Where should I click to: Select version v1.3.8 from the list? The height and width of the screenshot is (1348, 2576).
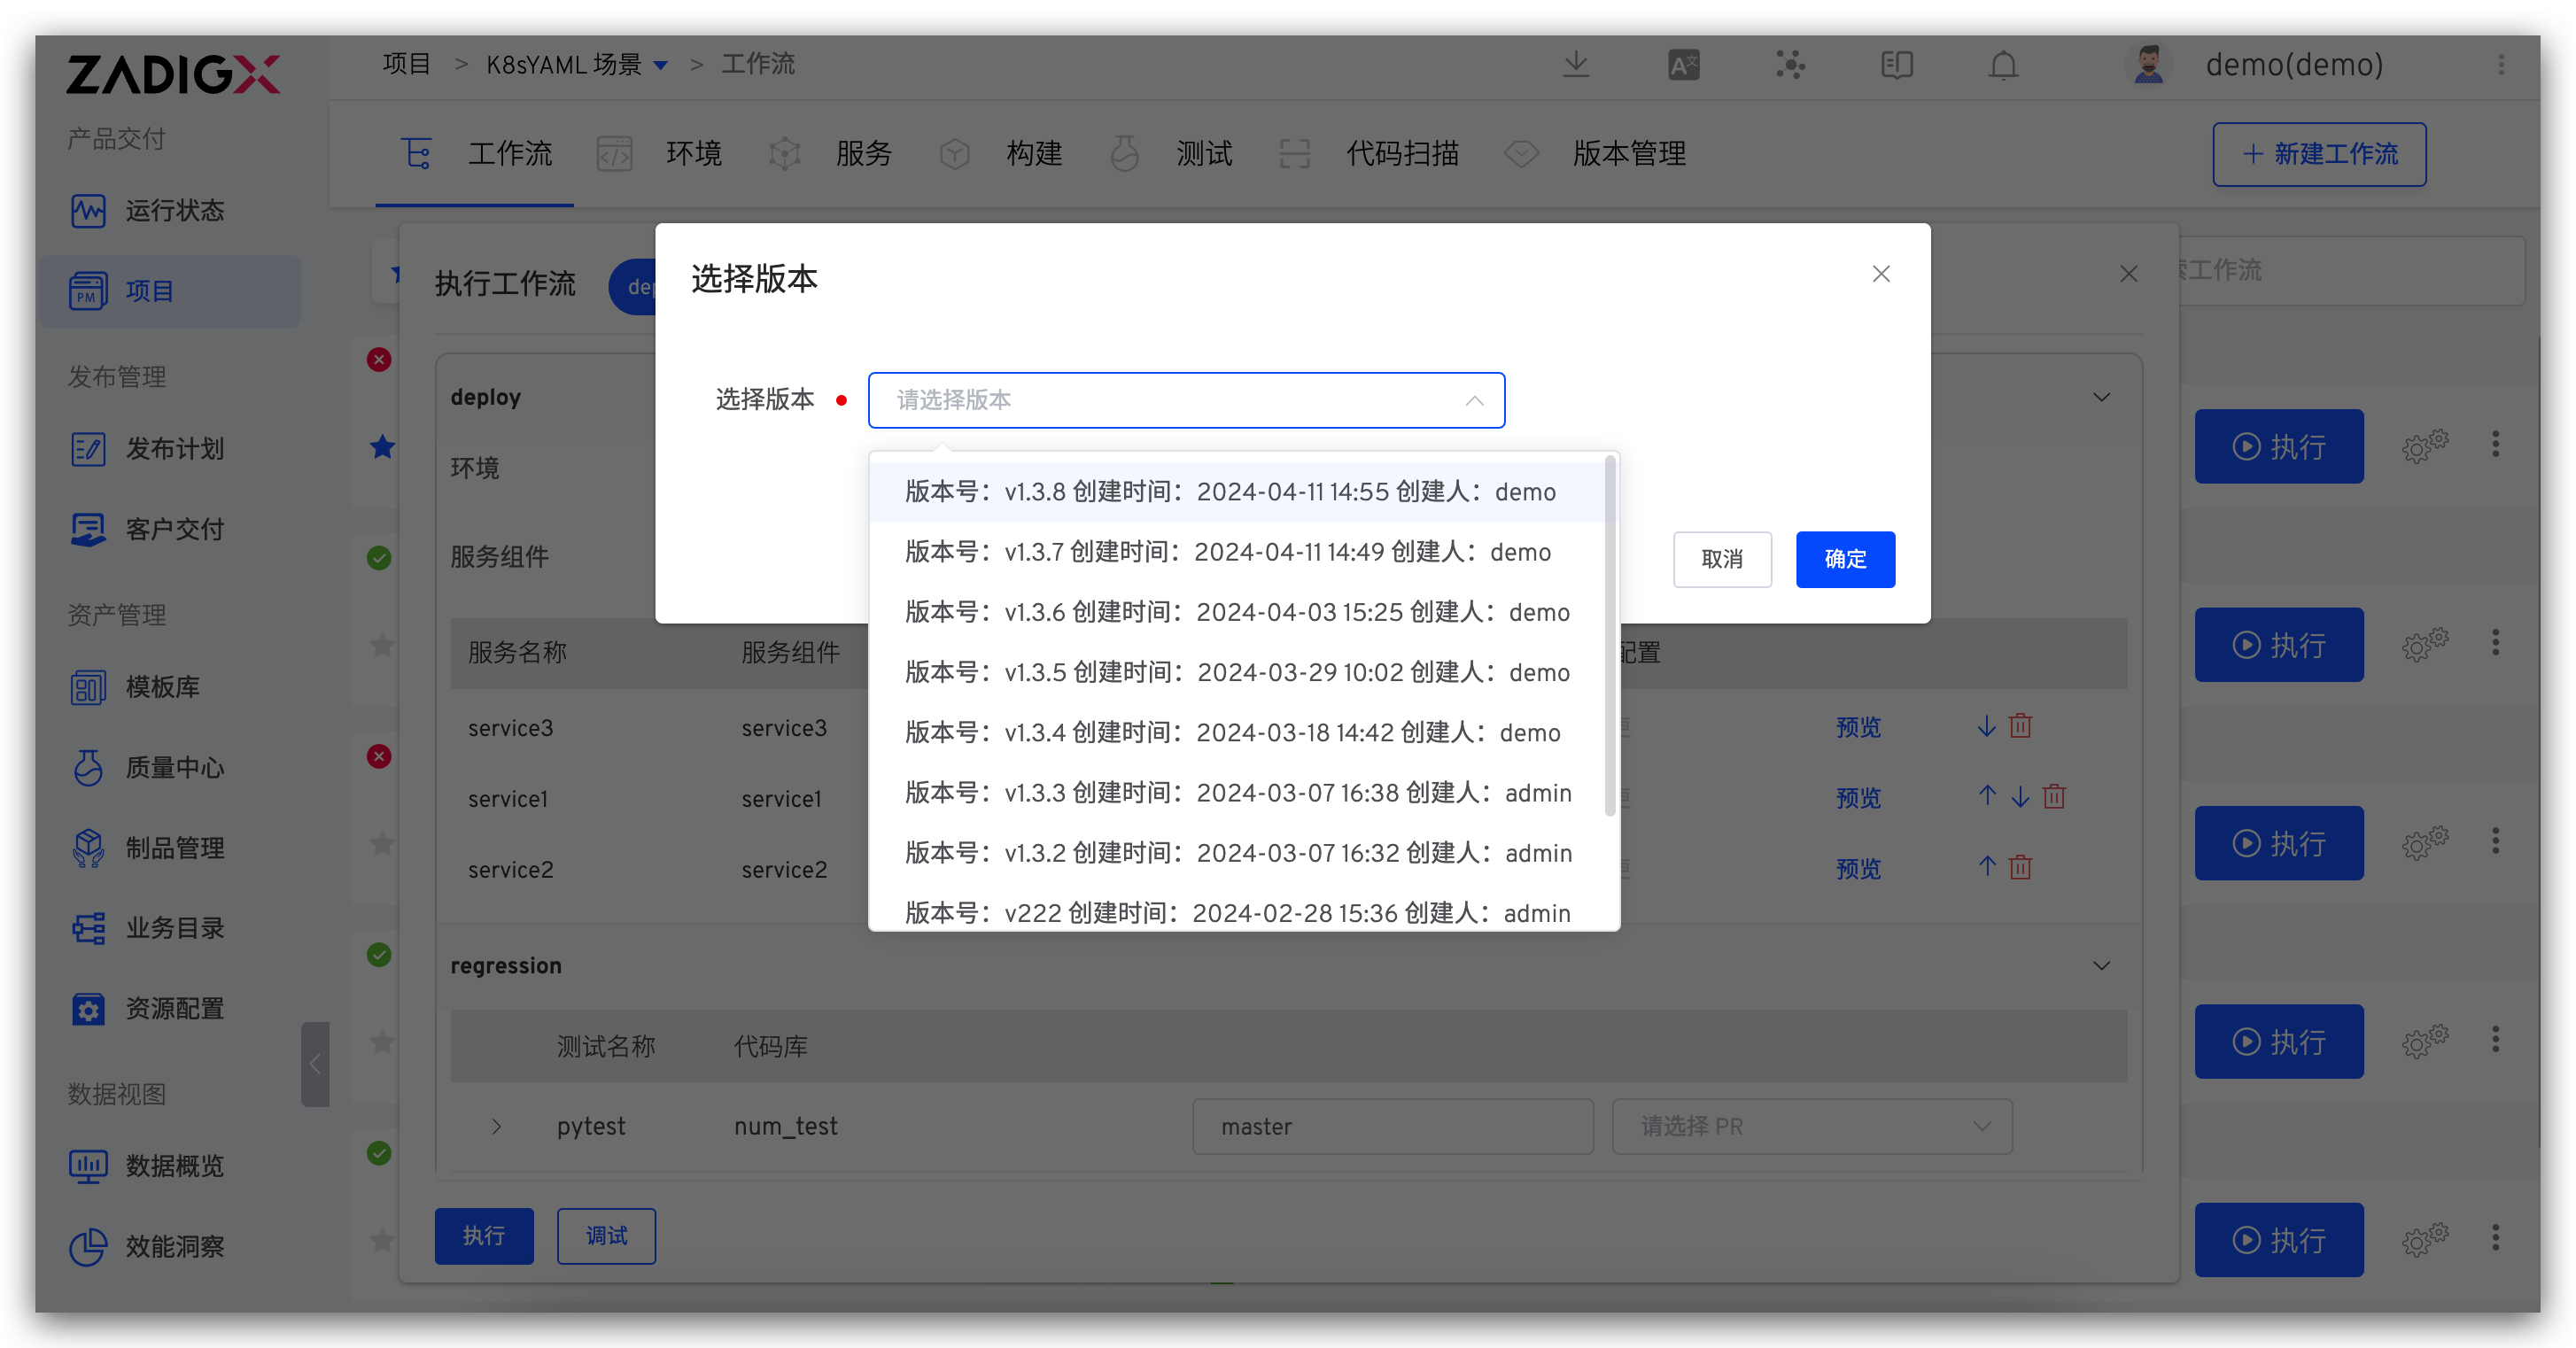(x=1230, y=492)
